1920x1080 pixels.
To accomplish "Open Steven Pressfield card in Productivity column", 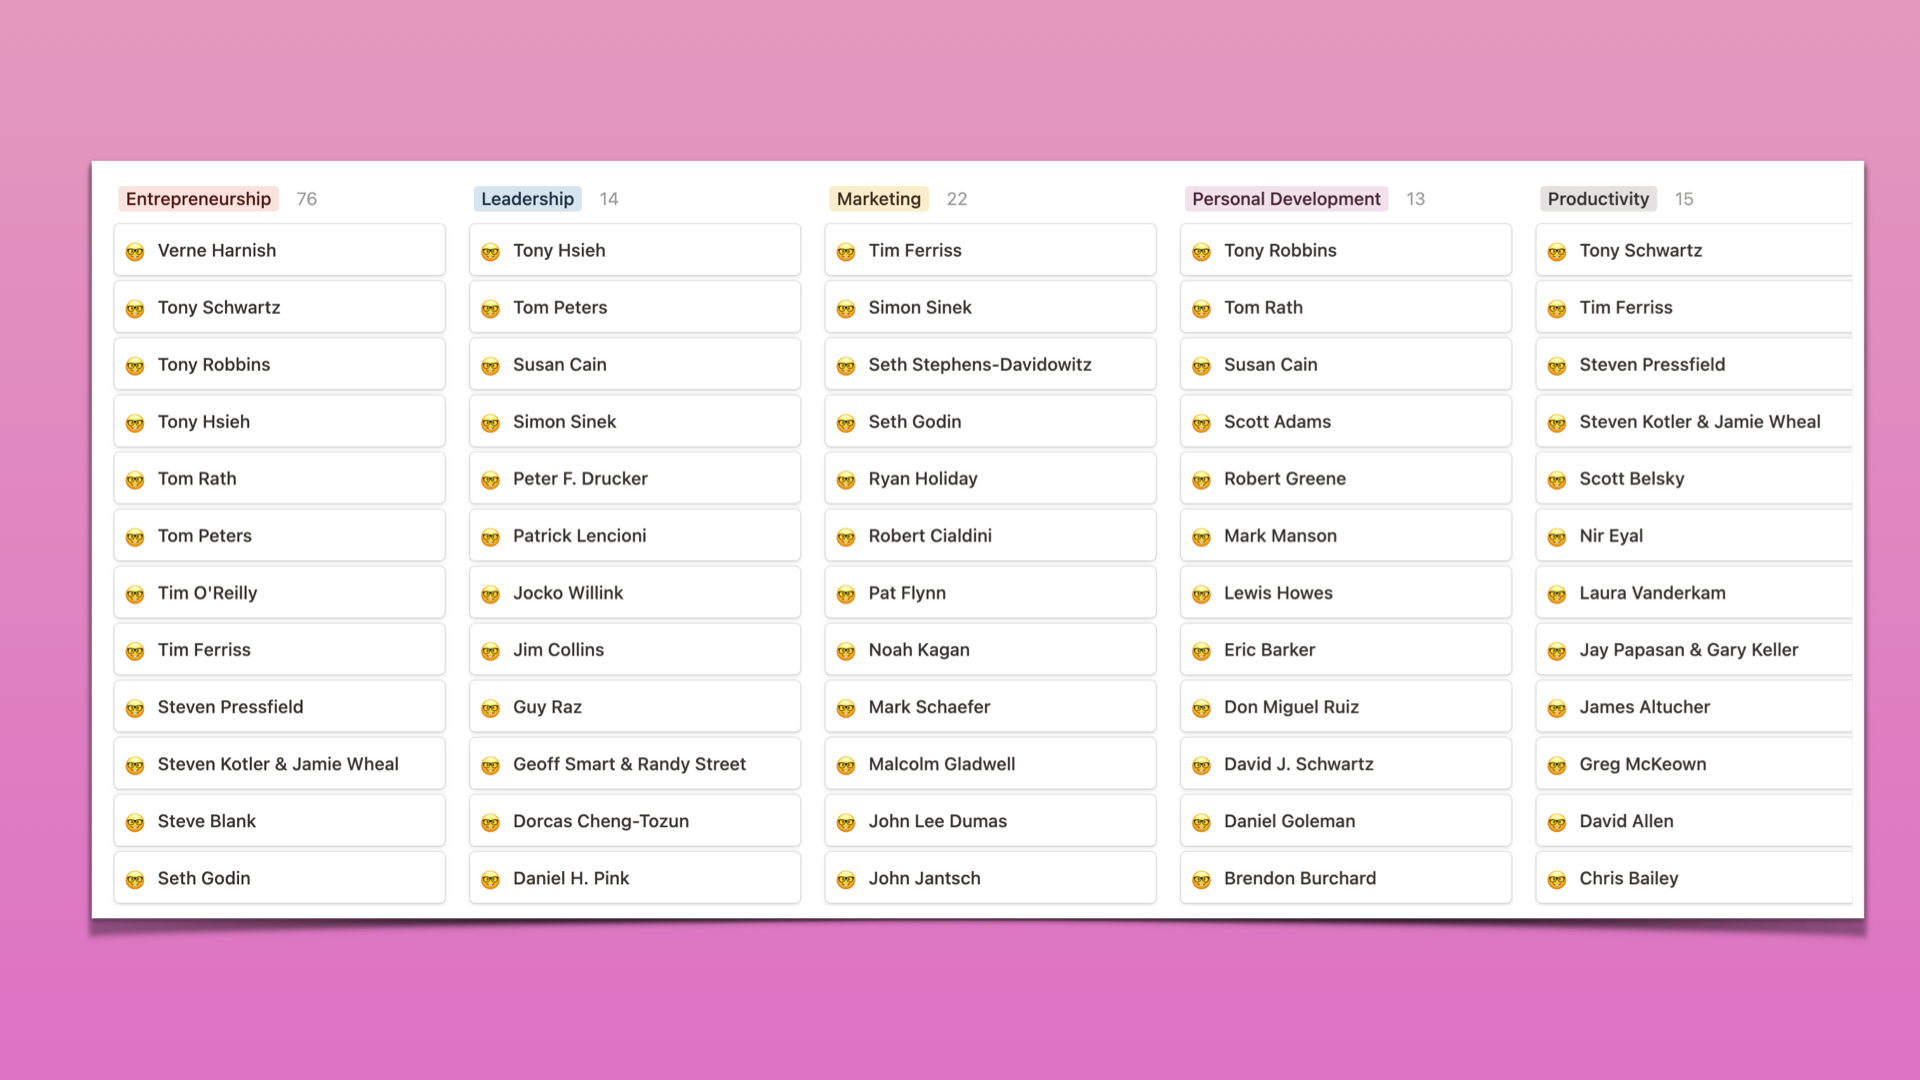I will click(x=1694, y=364).
